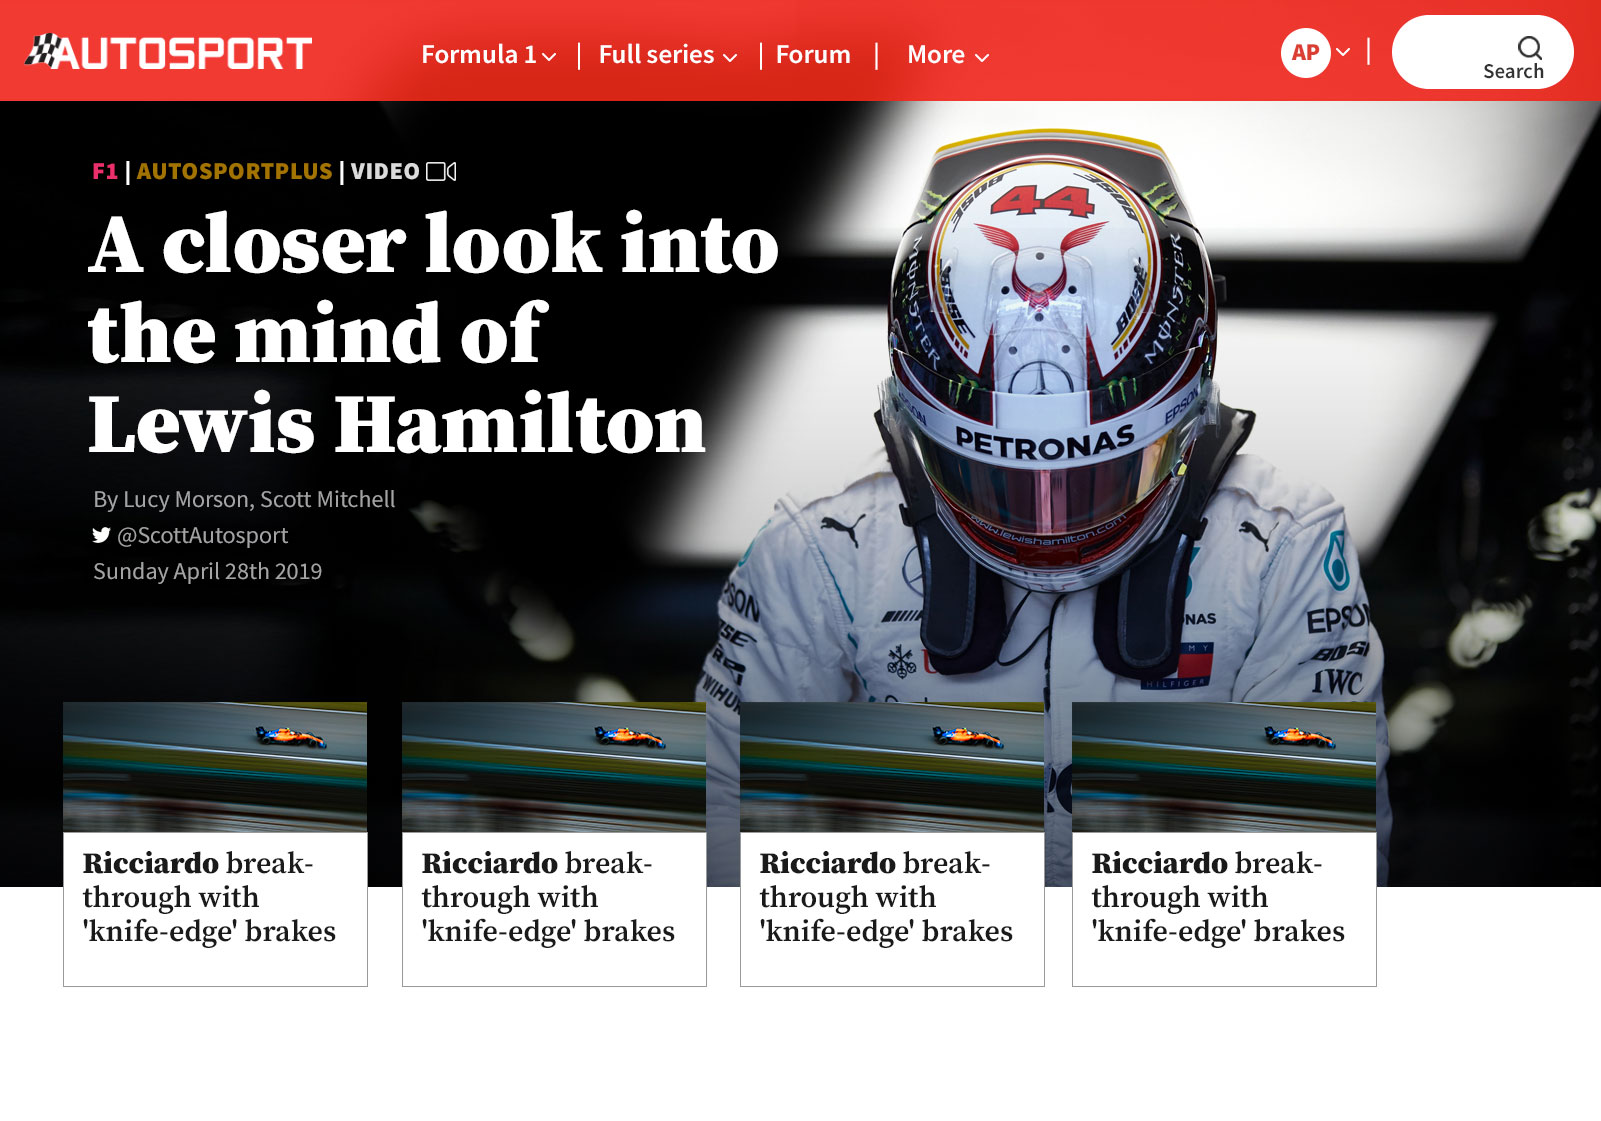This screenshot has height=1121, width=1601.
Task: Open the first Ricciardo card thumbnail from left
Action: tap(215, 767)
